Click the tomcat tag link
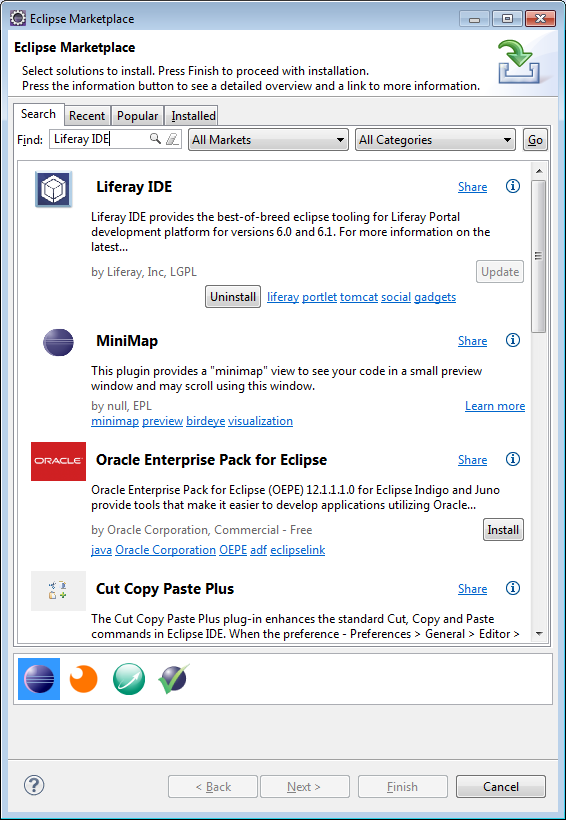Screen dimensions: 566x820 [359, 297]
